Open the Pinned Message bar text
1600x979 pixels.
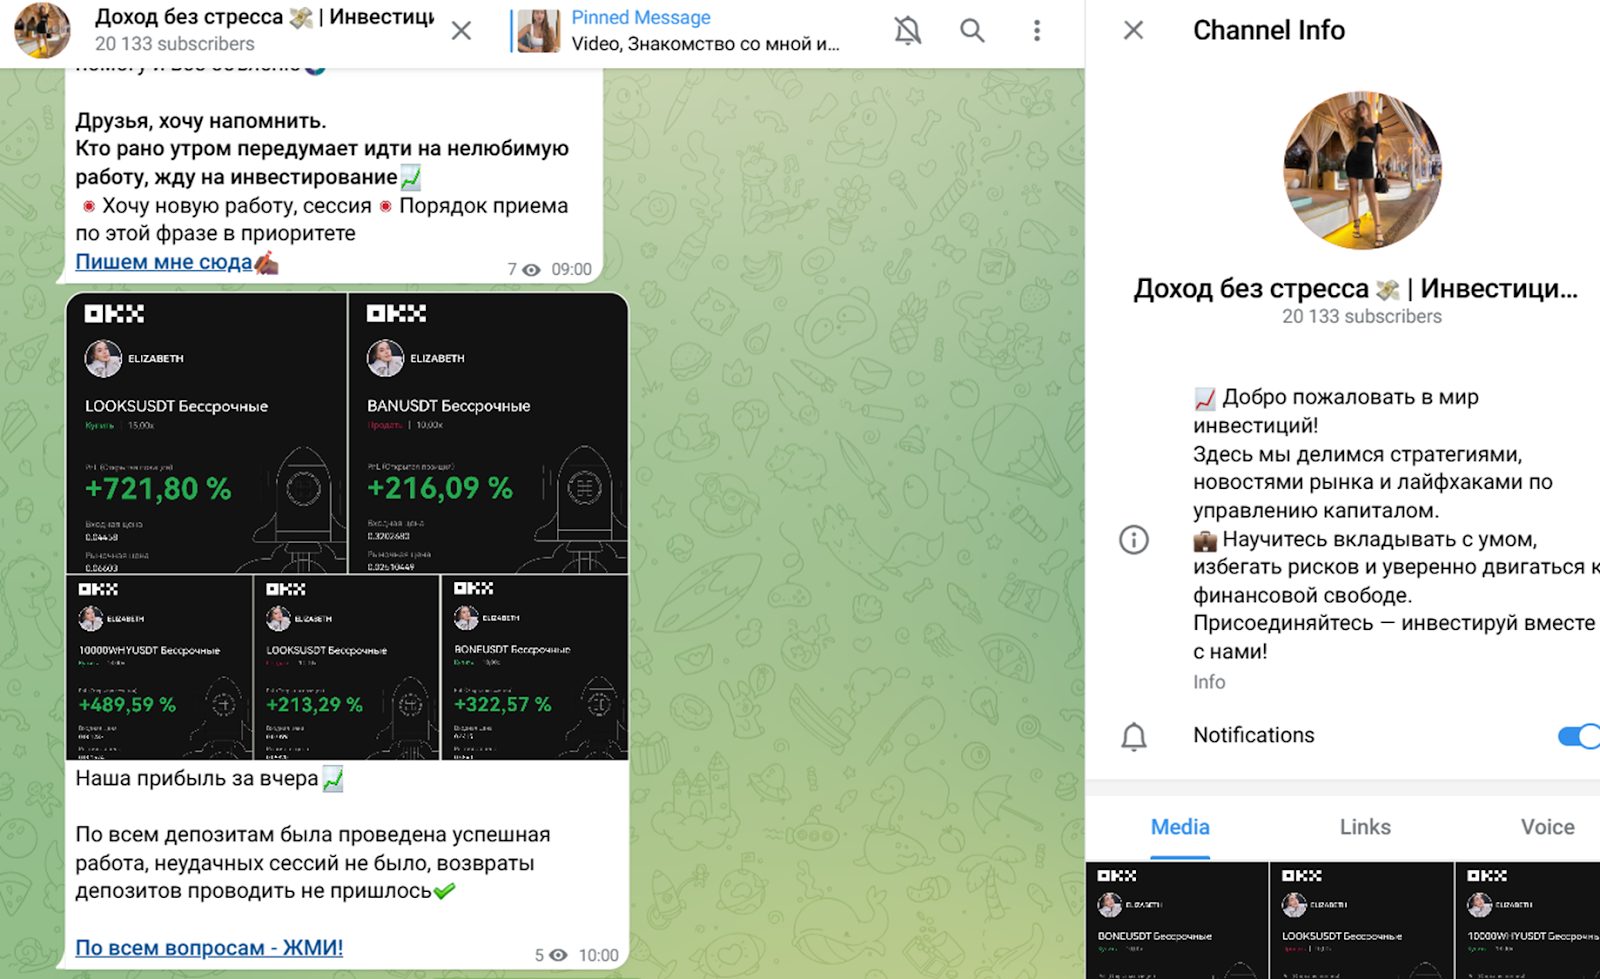705,31
